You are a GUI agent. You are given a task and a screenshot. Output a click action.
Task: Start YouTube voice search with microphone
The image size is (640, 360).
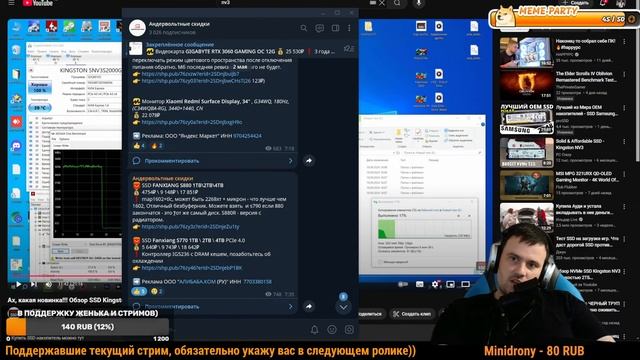tap(419, 3)
